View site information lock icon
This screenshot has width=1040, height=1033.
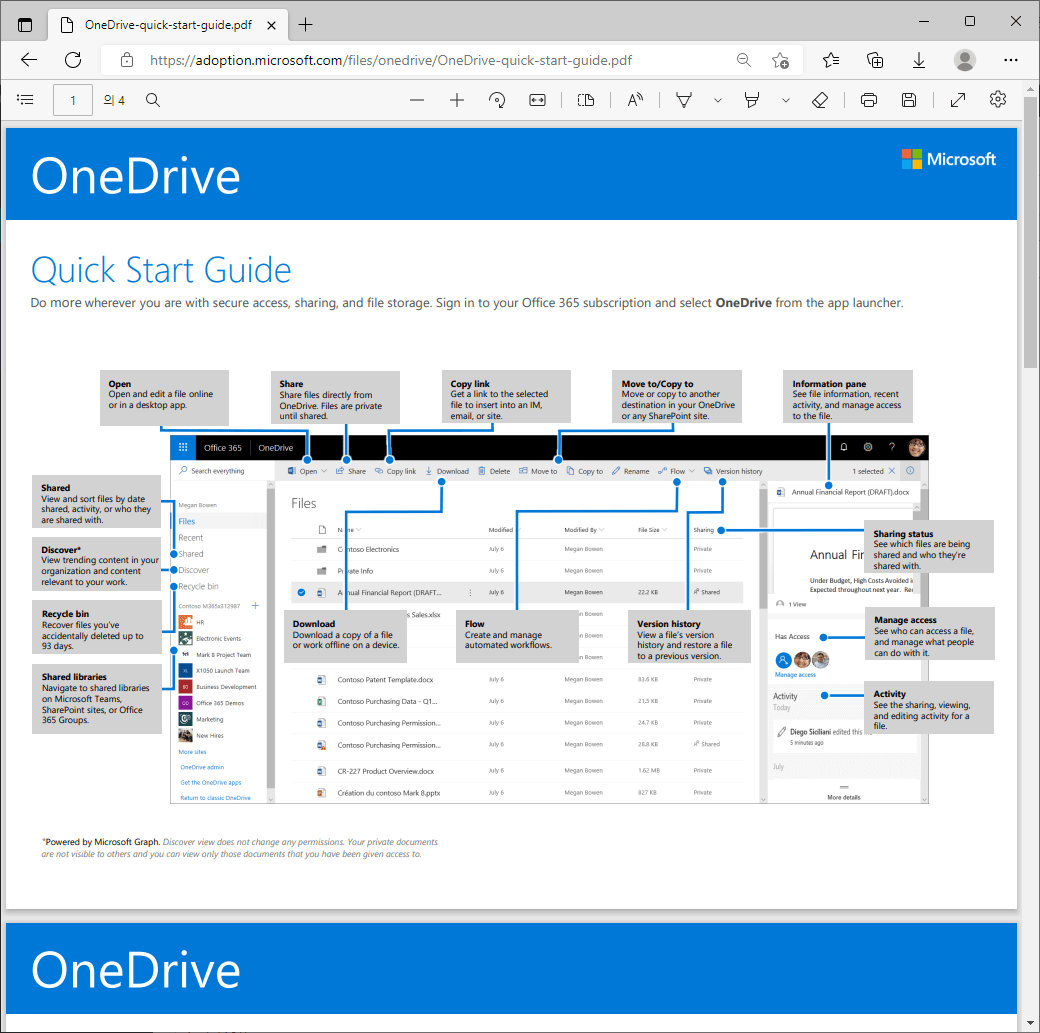(x=127, y=60)
